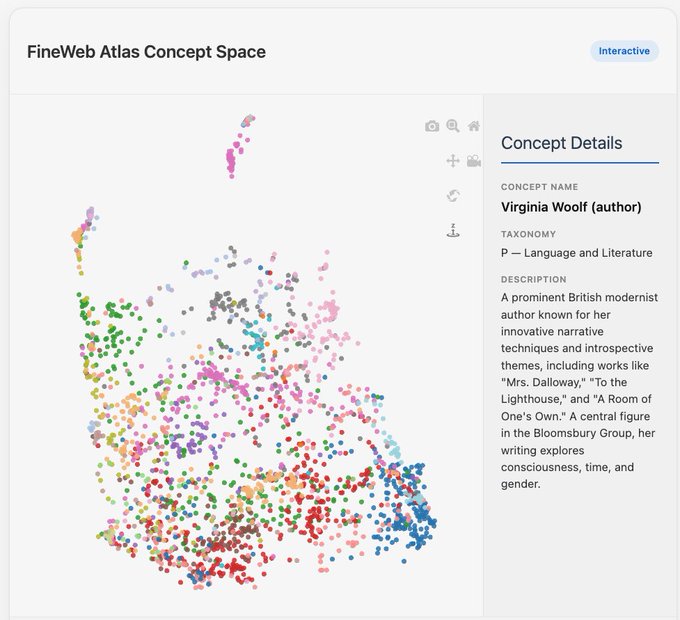This screenshot has height=620, width=680.
Task: Activate the Pan arrows tool
Action: click(x=453, y=161)
